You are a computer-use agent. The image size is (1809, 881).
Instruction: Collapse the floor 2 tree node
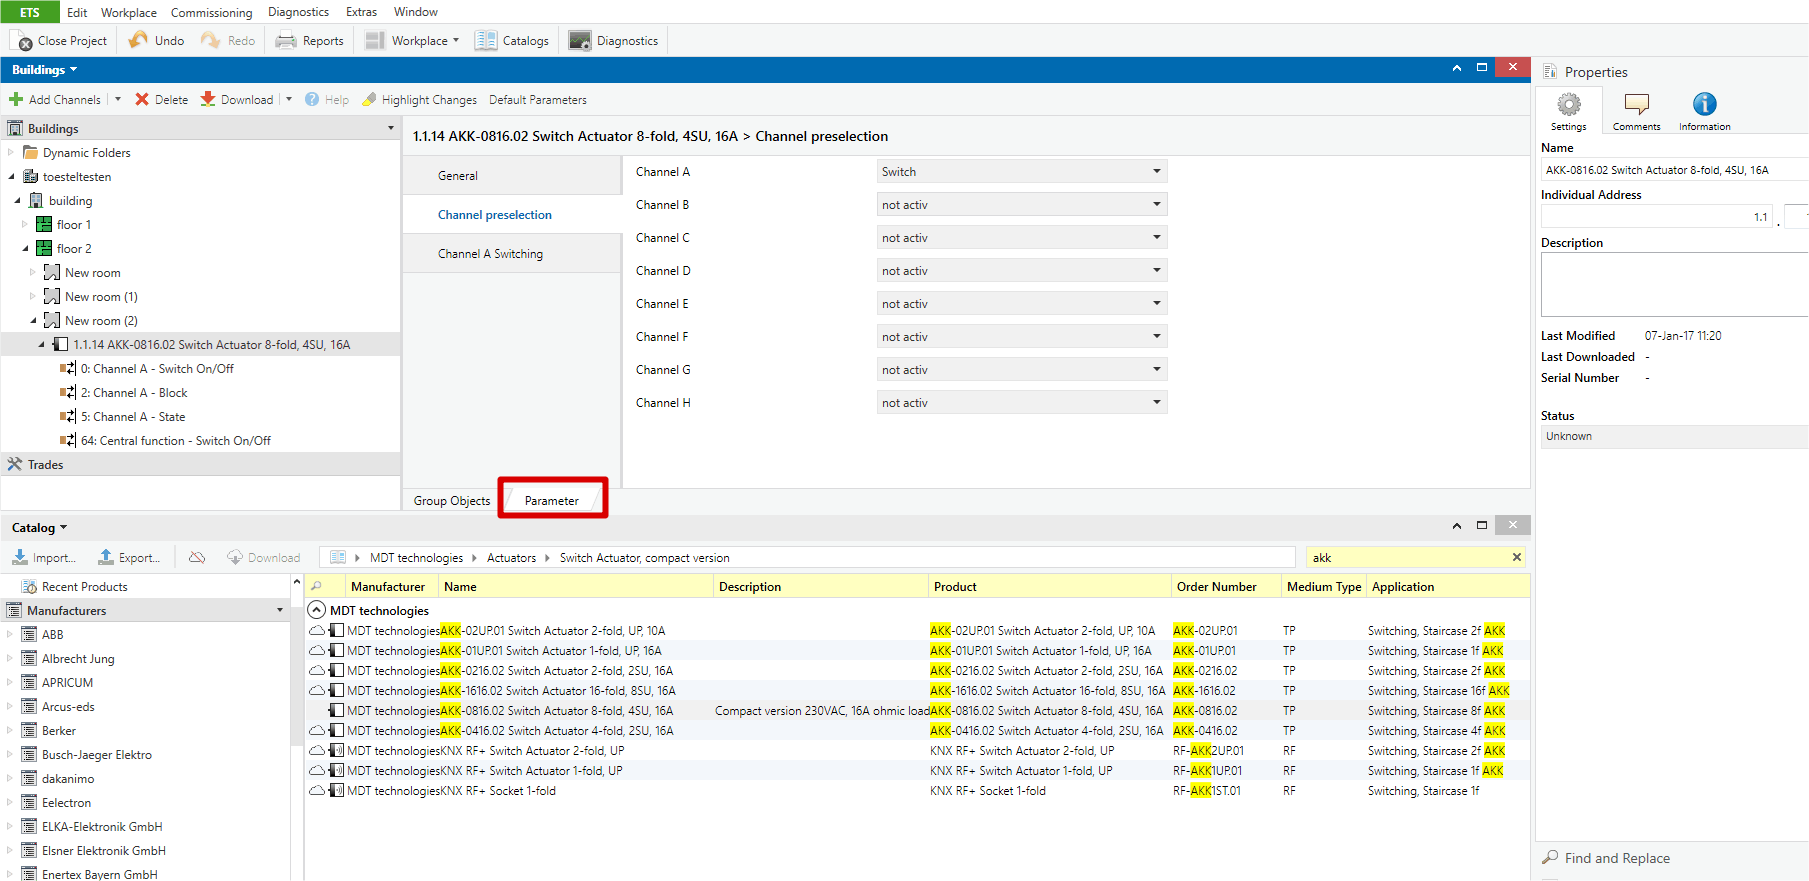click(x=26, y=249)
